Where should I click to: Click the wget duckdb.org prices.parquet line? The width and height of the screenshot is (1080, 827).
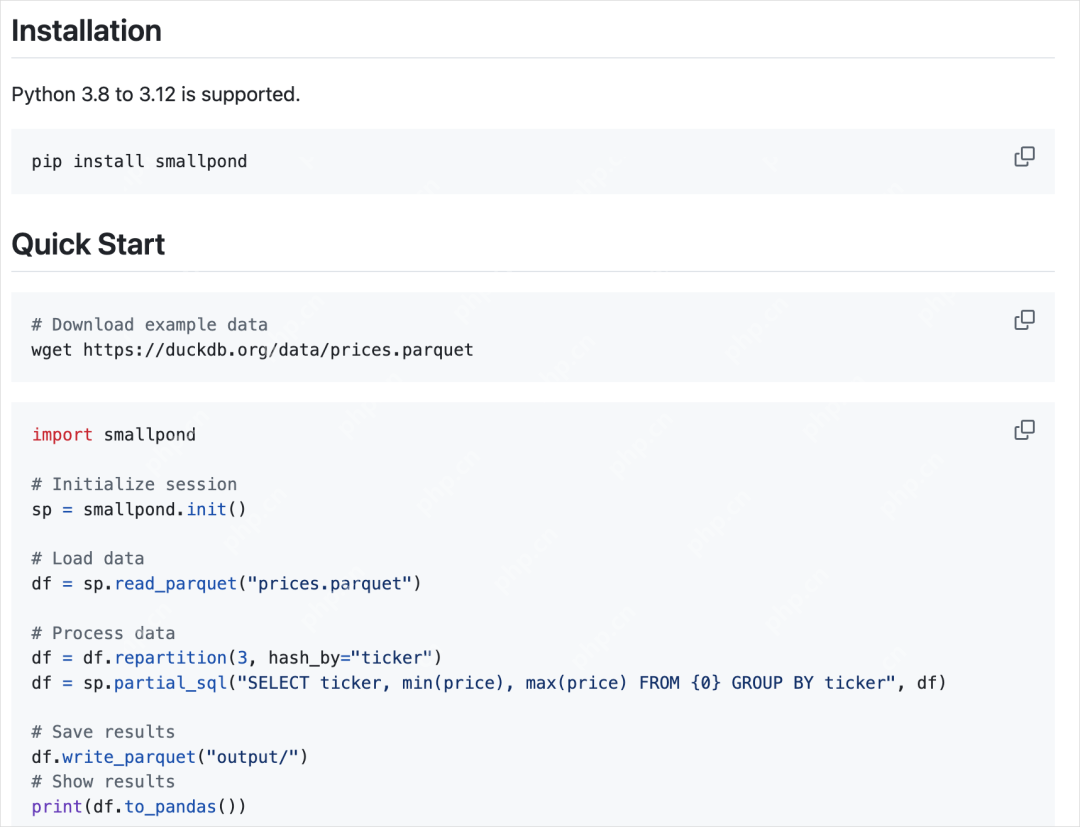(252, 350)
